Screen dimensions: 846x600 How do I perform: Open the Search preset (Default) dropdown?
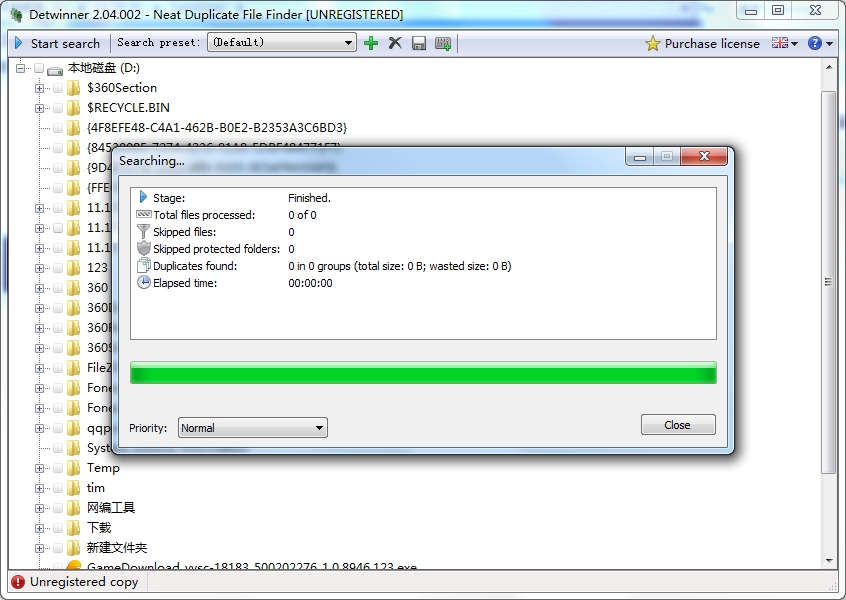(x=282, y=43)
